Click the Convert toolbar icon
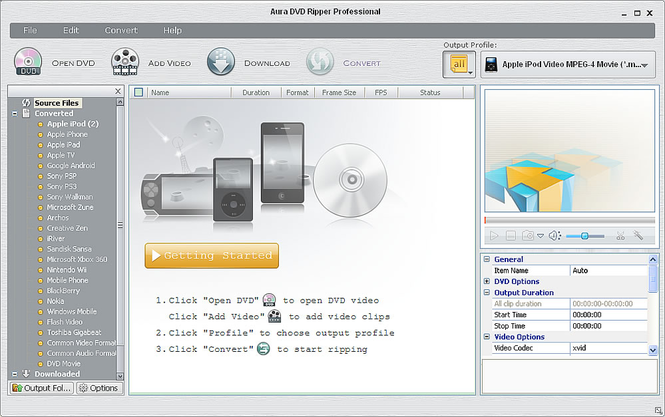The image size is (665, 417). pyautogui.click(x=320, y=62)
